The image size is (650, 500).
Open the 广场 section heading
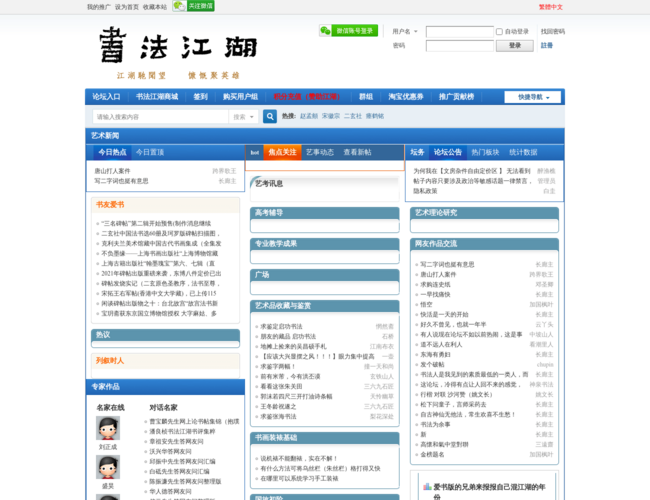tap(262, 275)
